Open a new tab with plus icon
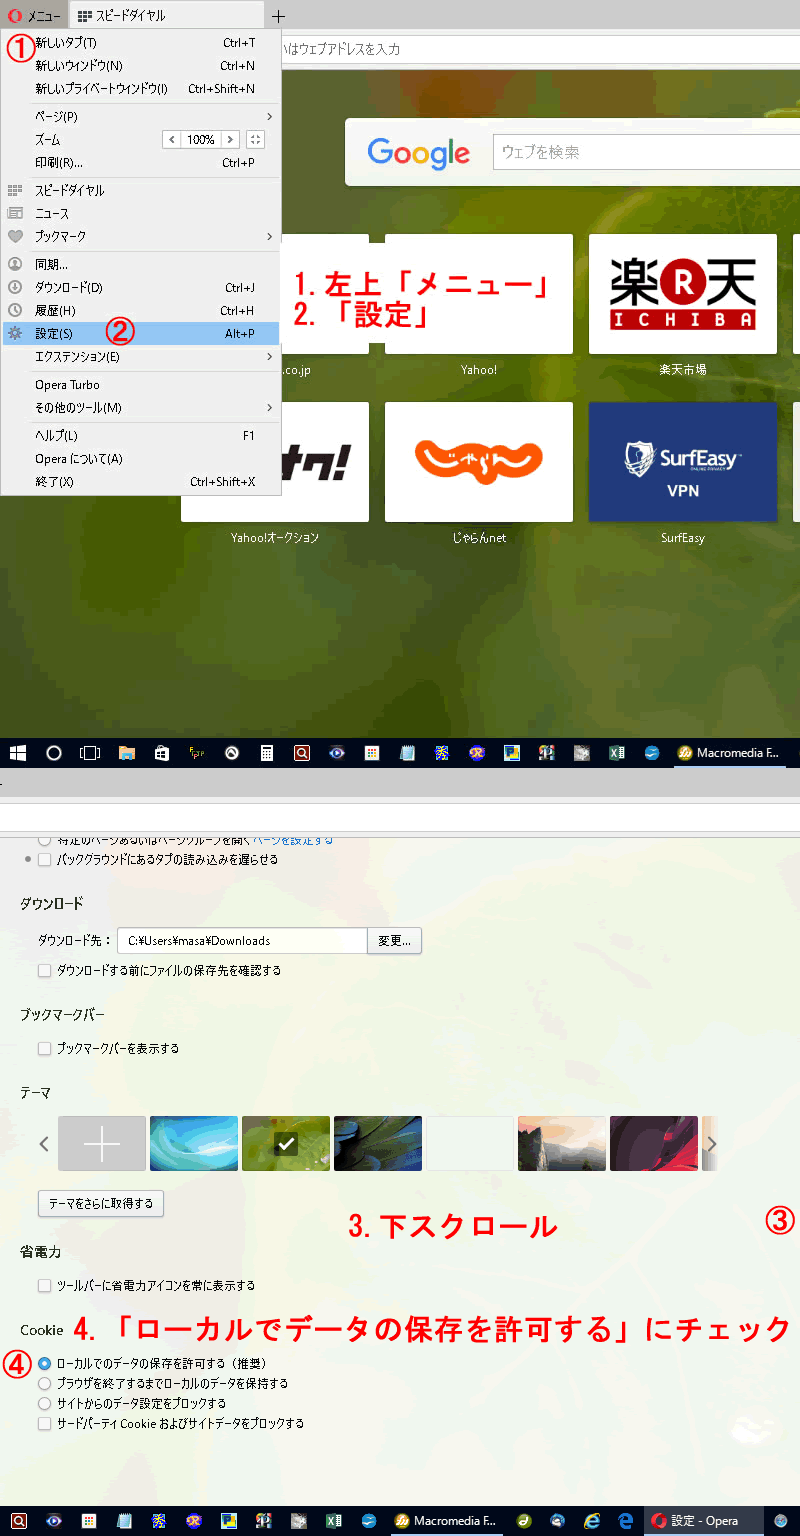 pyautogui.click(x=279, y=16)
